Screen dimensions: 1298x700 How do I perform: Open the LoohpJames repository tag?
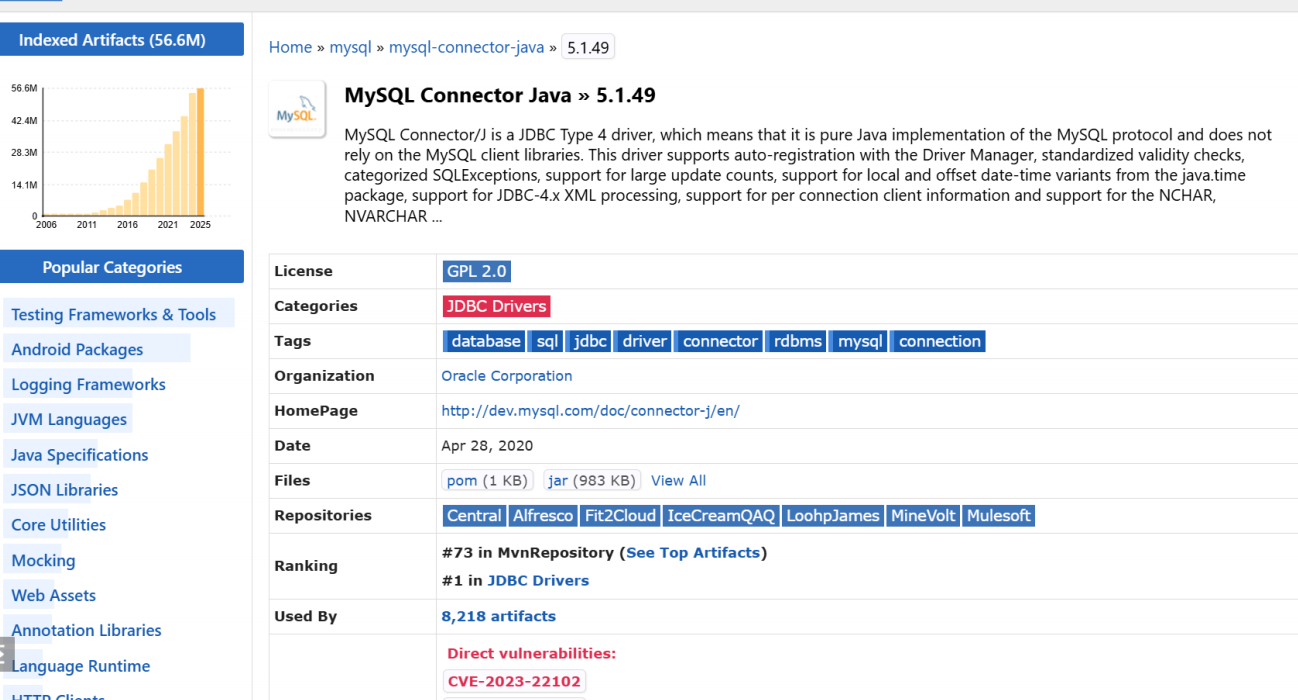[833, 516]
